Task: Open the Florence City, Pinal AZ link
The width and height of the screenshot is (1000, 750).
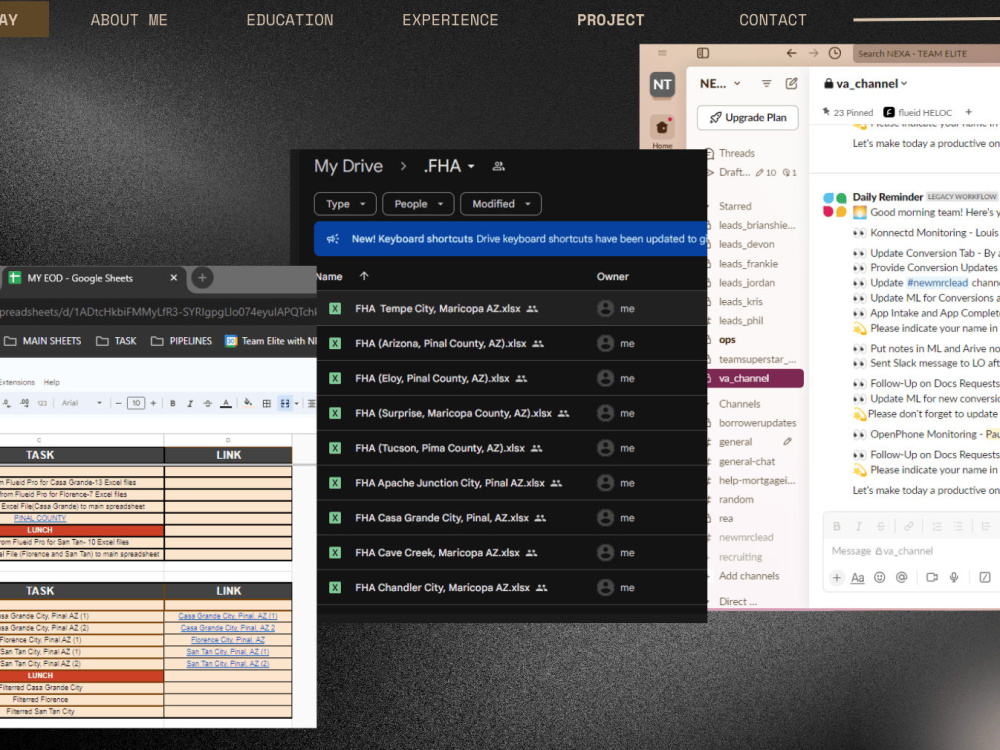Action: 228,640
